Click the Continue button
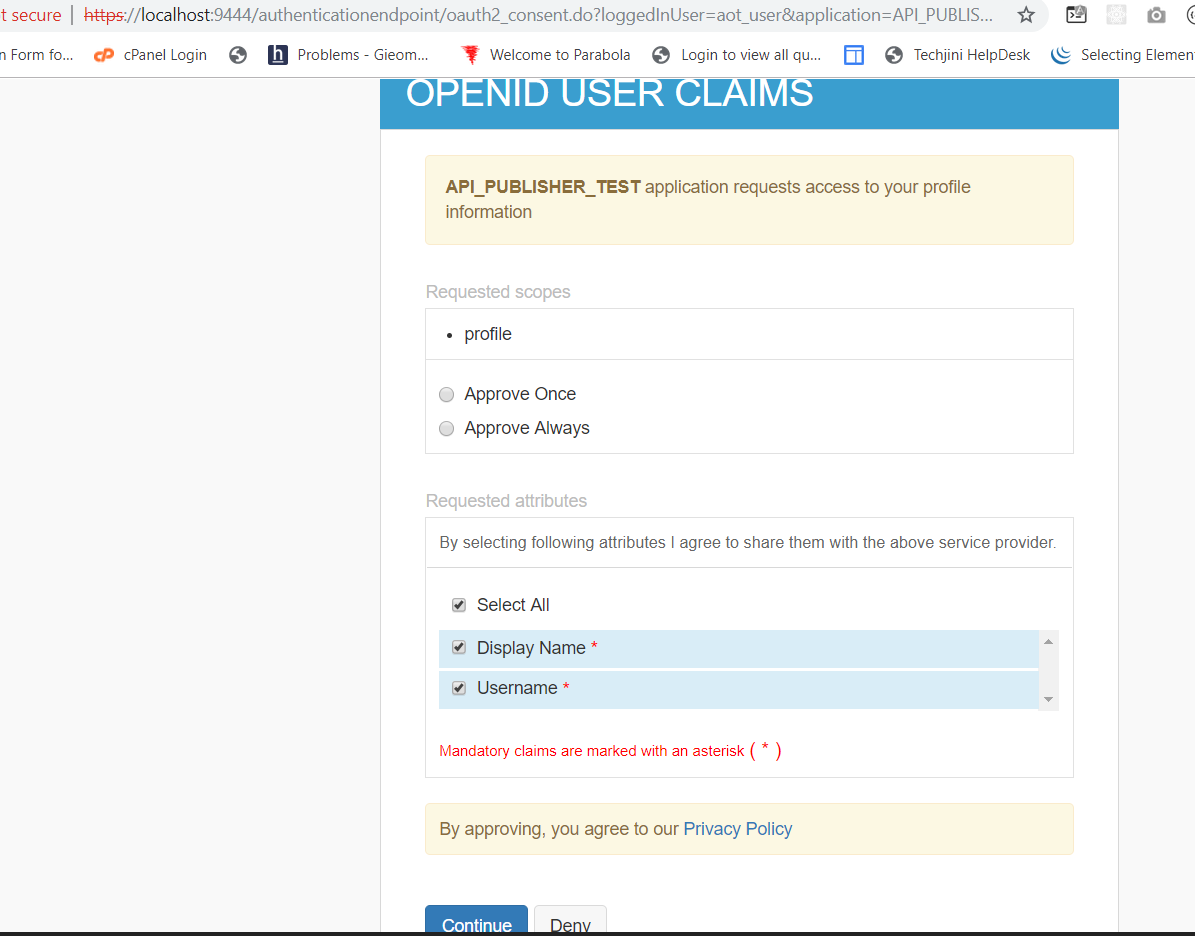The height and width of the screenshot is (936, 1195). coord(476,925)
